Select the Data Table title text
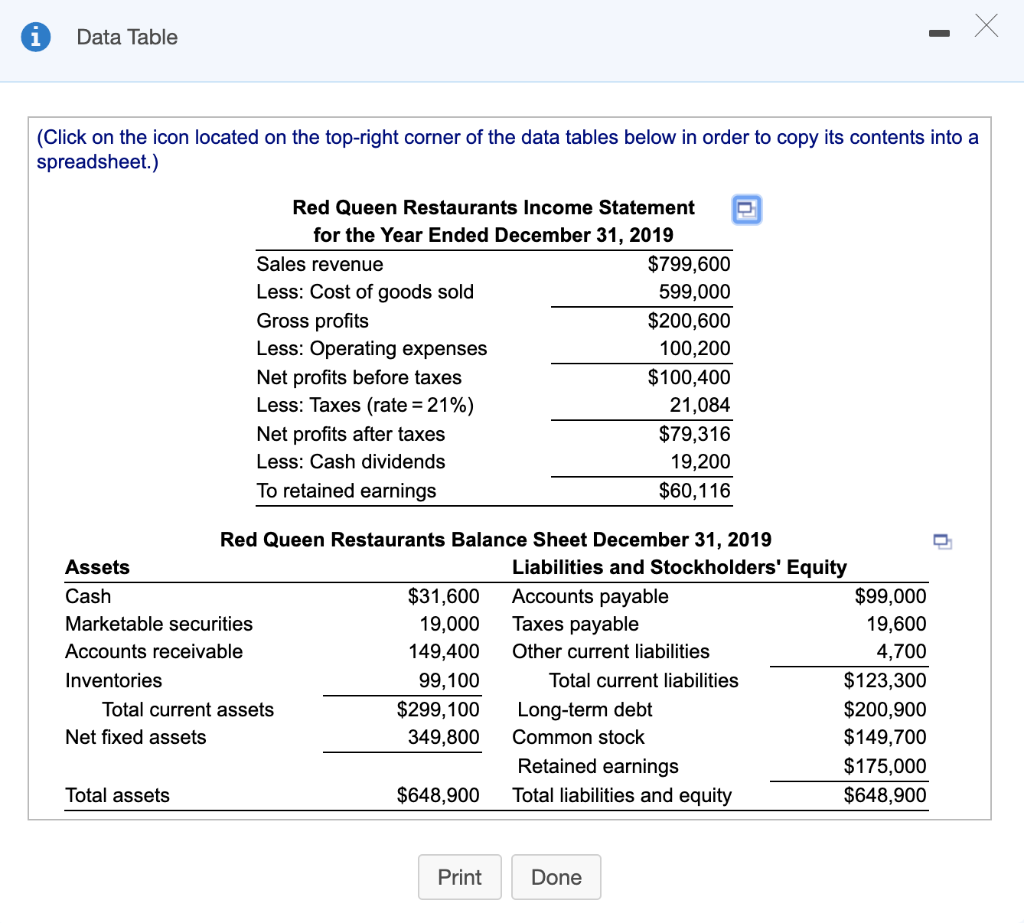The width and height of the screenshot is (1024, 923). pyautogui.click(x=127, y=37)
